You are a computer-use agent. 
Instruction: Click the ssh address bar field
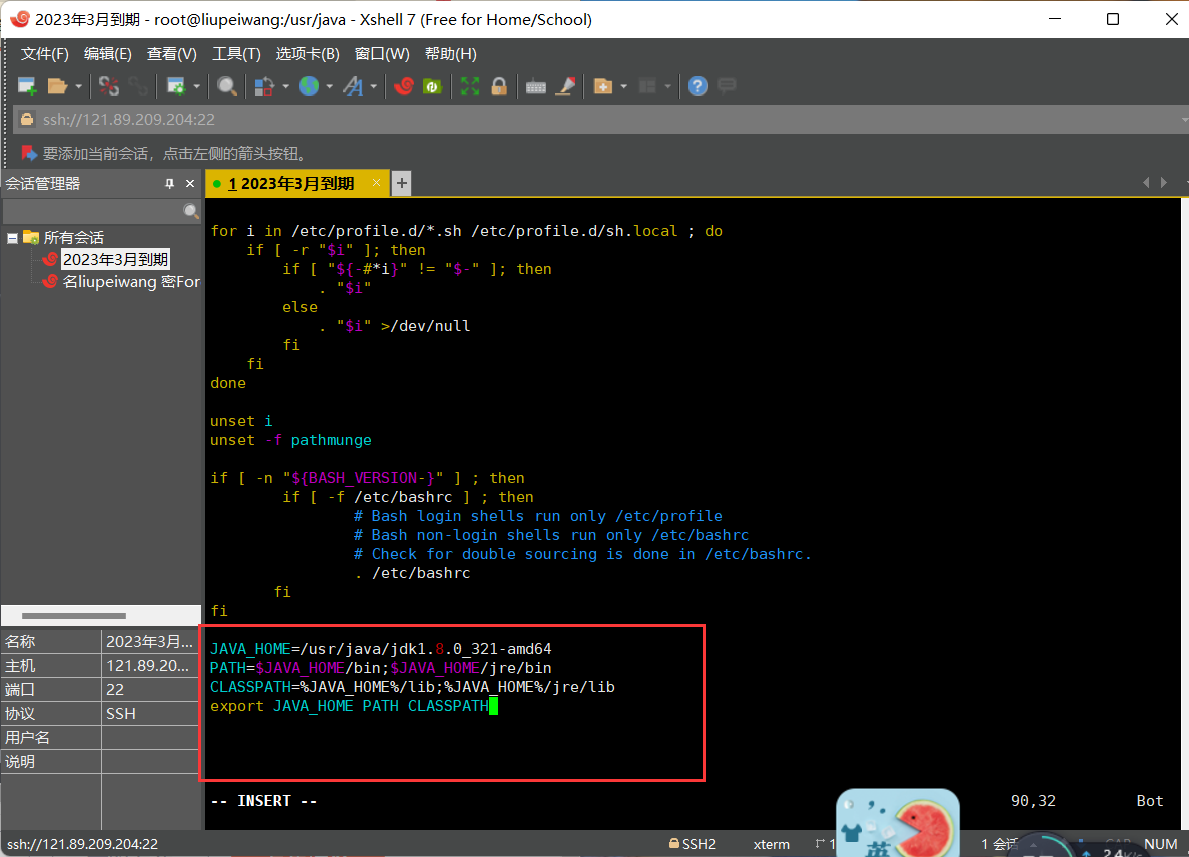pos(599,119)
